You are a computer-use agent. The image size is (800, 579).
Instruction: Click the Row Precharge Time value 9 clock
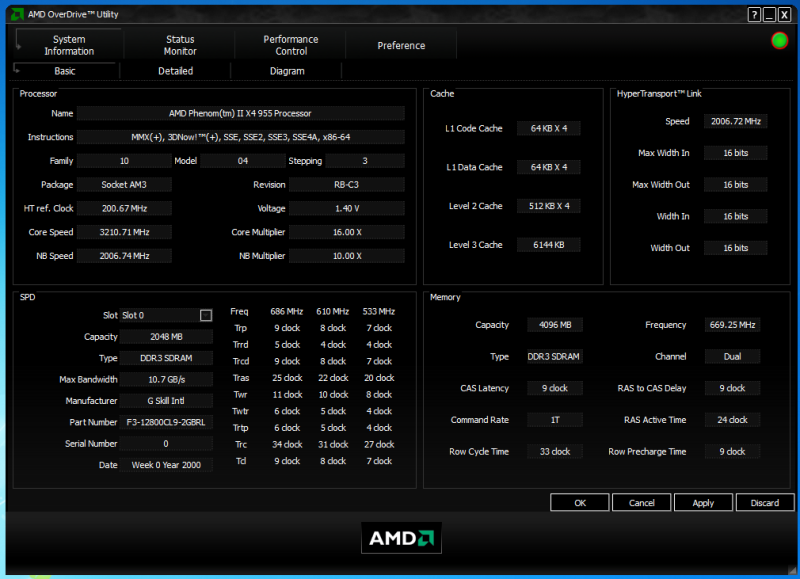(732, 451)
